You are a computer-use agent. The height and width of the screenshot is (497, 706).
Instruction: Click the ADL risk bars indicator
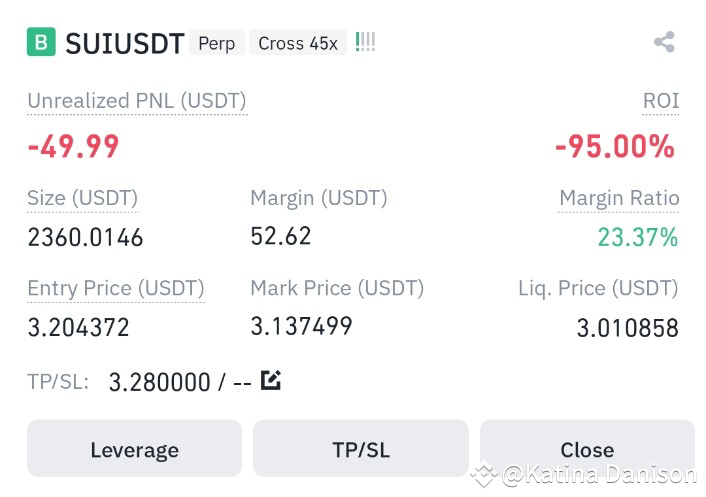365,42
